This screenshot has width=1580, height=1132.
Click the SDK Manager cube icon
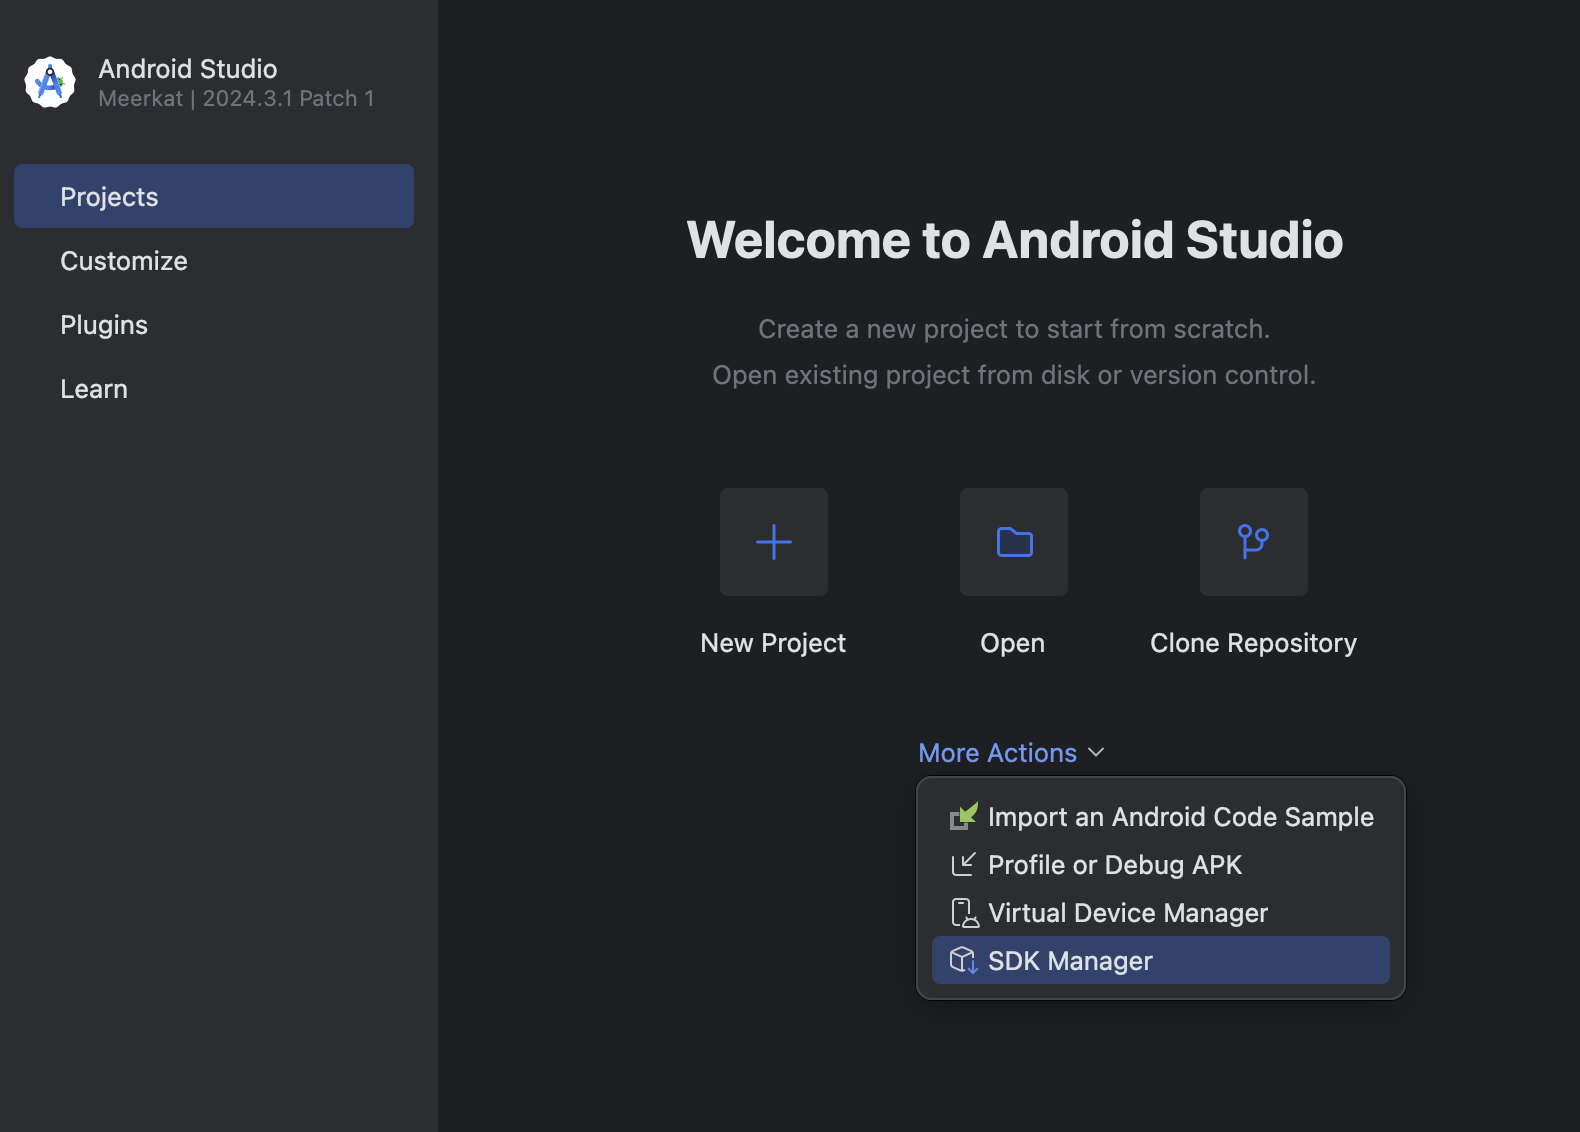tap(963, 960)
